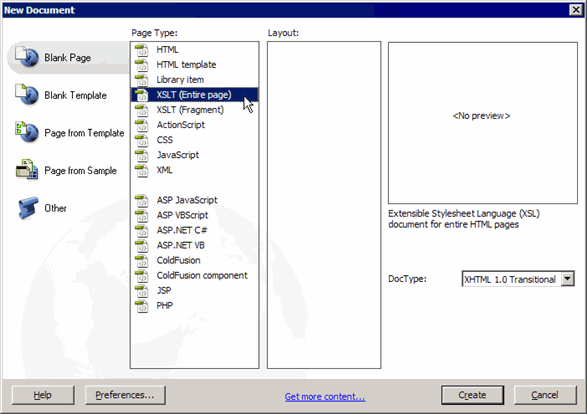Click the Create button
The height and width of the screenshot is (414, 587).
[x=472, y=395]
